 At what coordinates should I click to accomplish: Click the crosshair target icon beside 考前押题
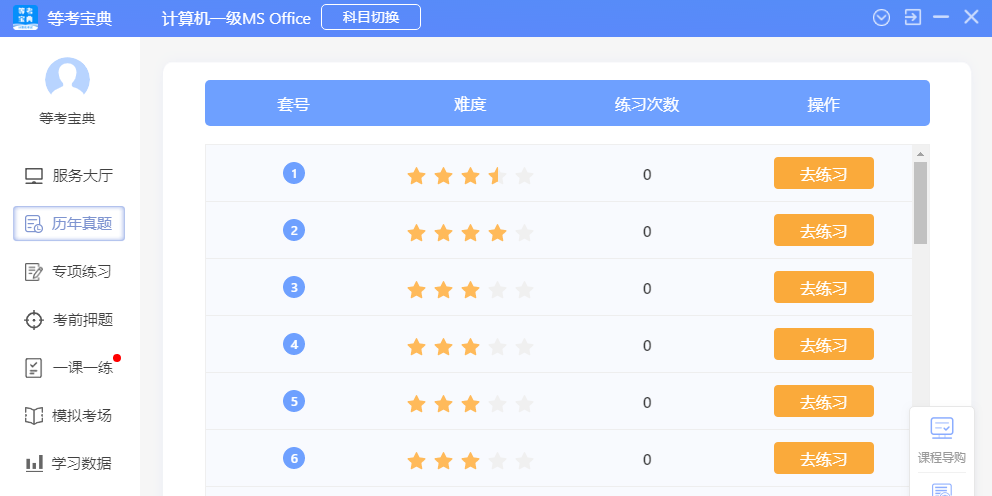(34, 320)
